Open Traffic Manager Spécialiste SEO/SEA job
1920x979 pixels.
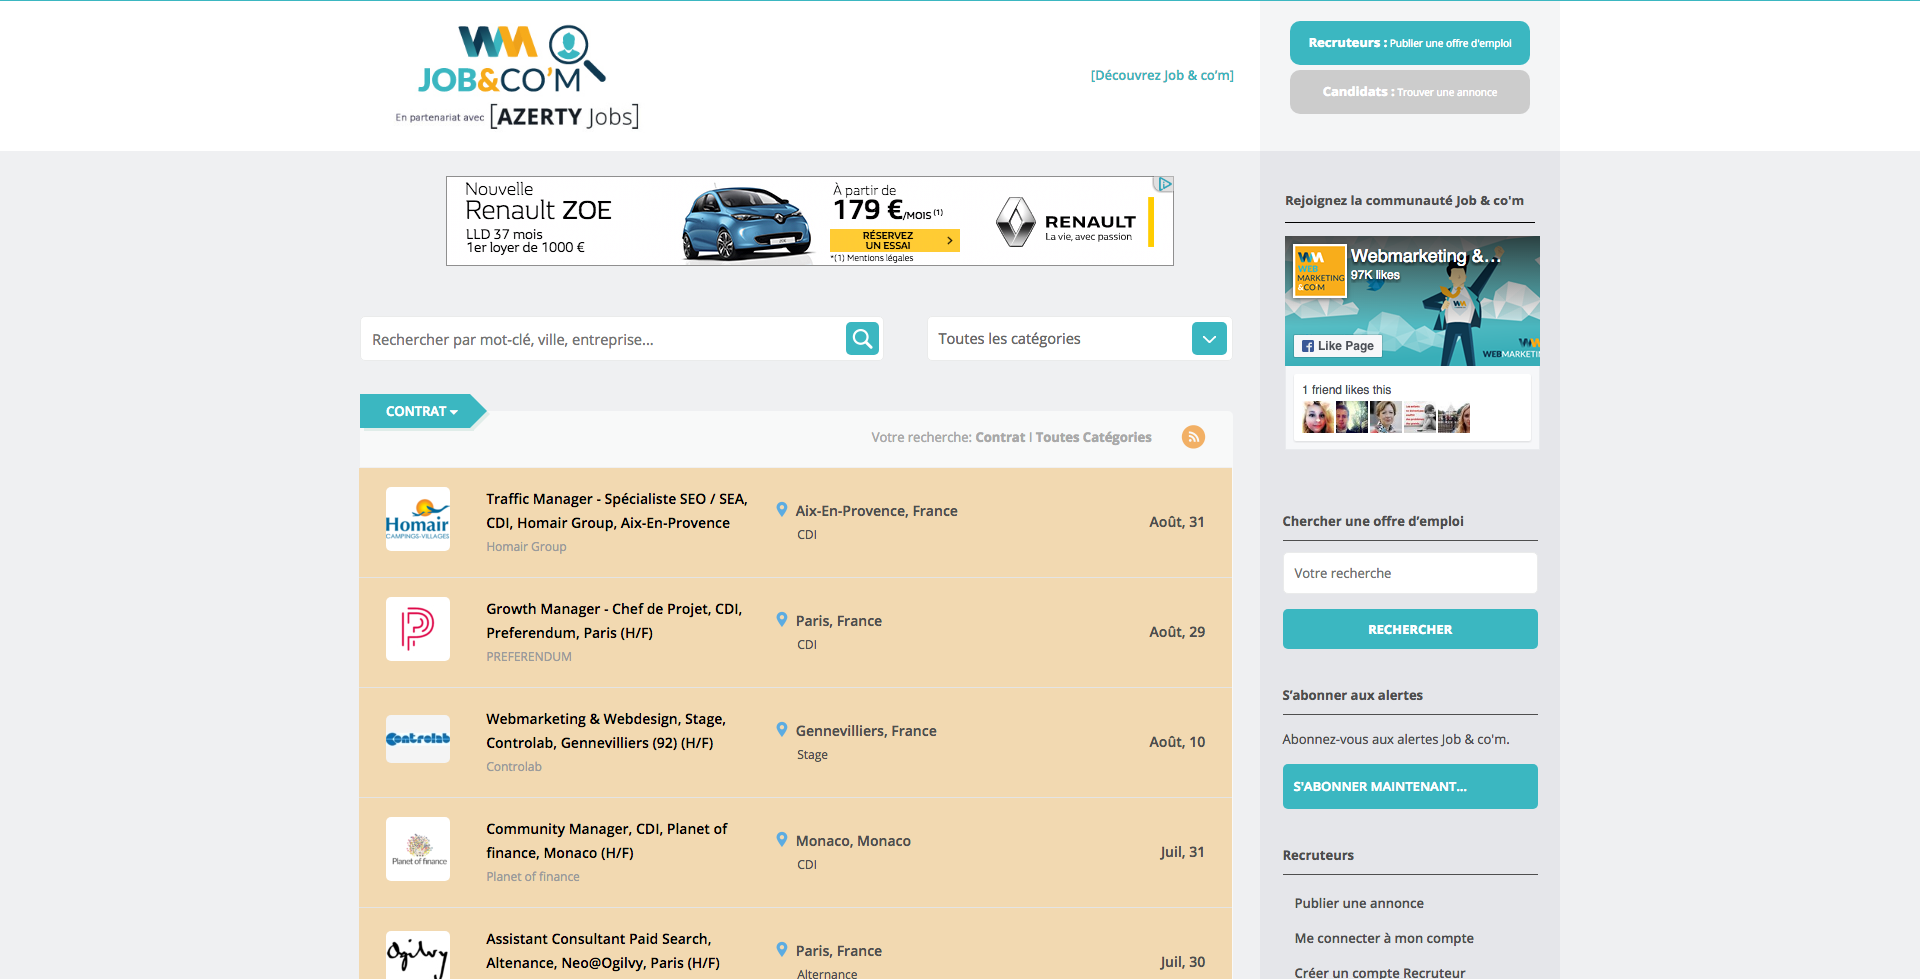(617, 511)
